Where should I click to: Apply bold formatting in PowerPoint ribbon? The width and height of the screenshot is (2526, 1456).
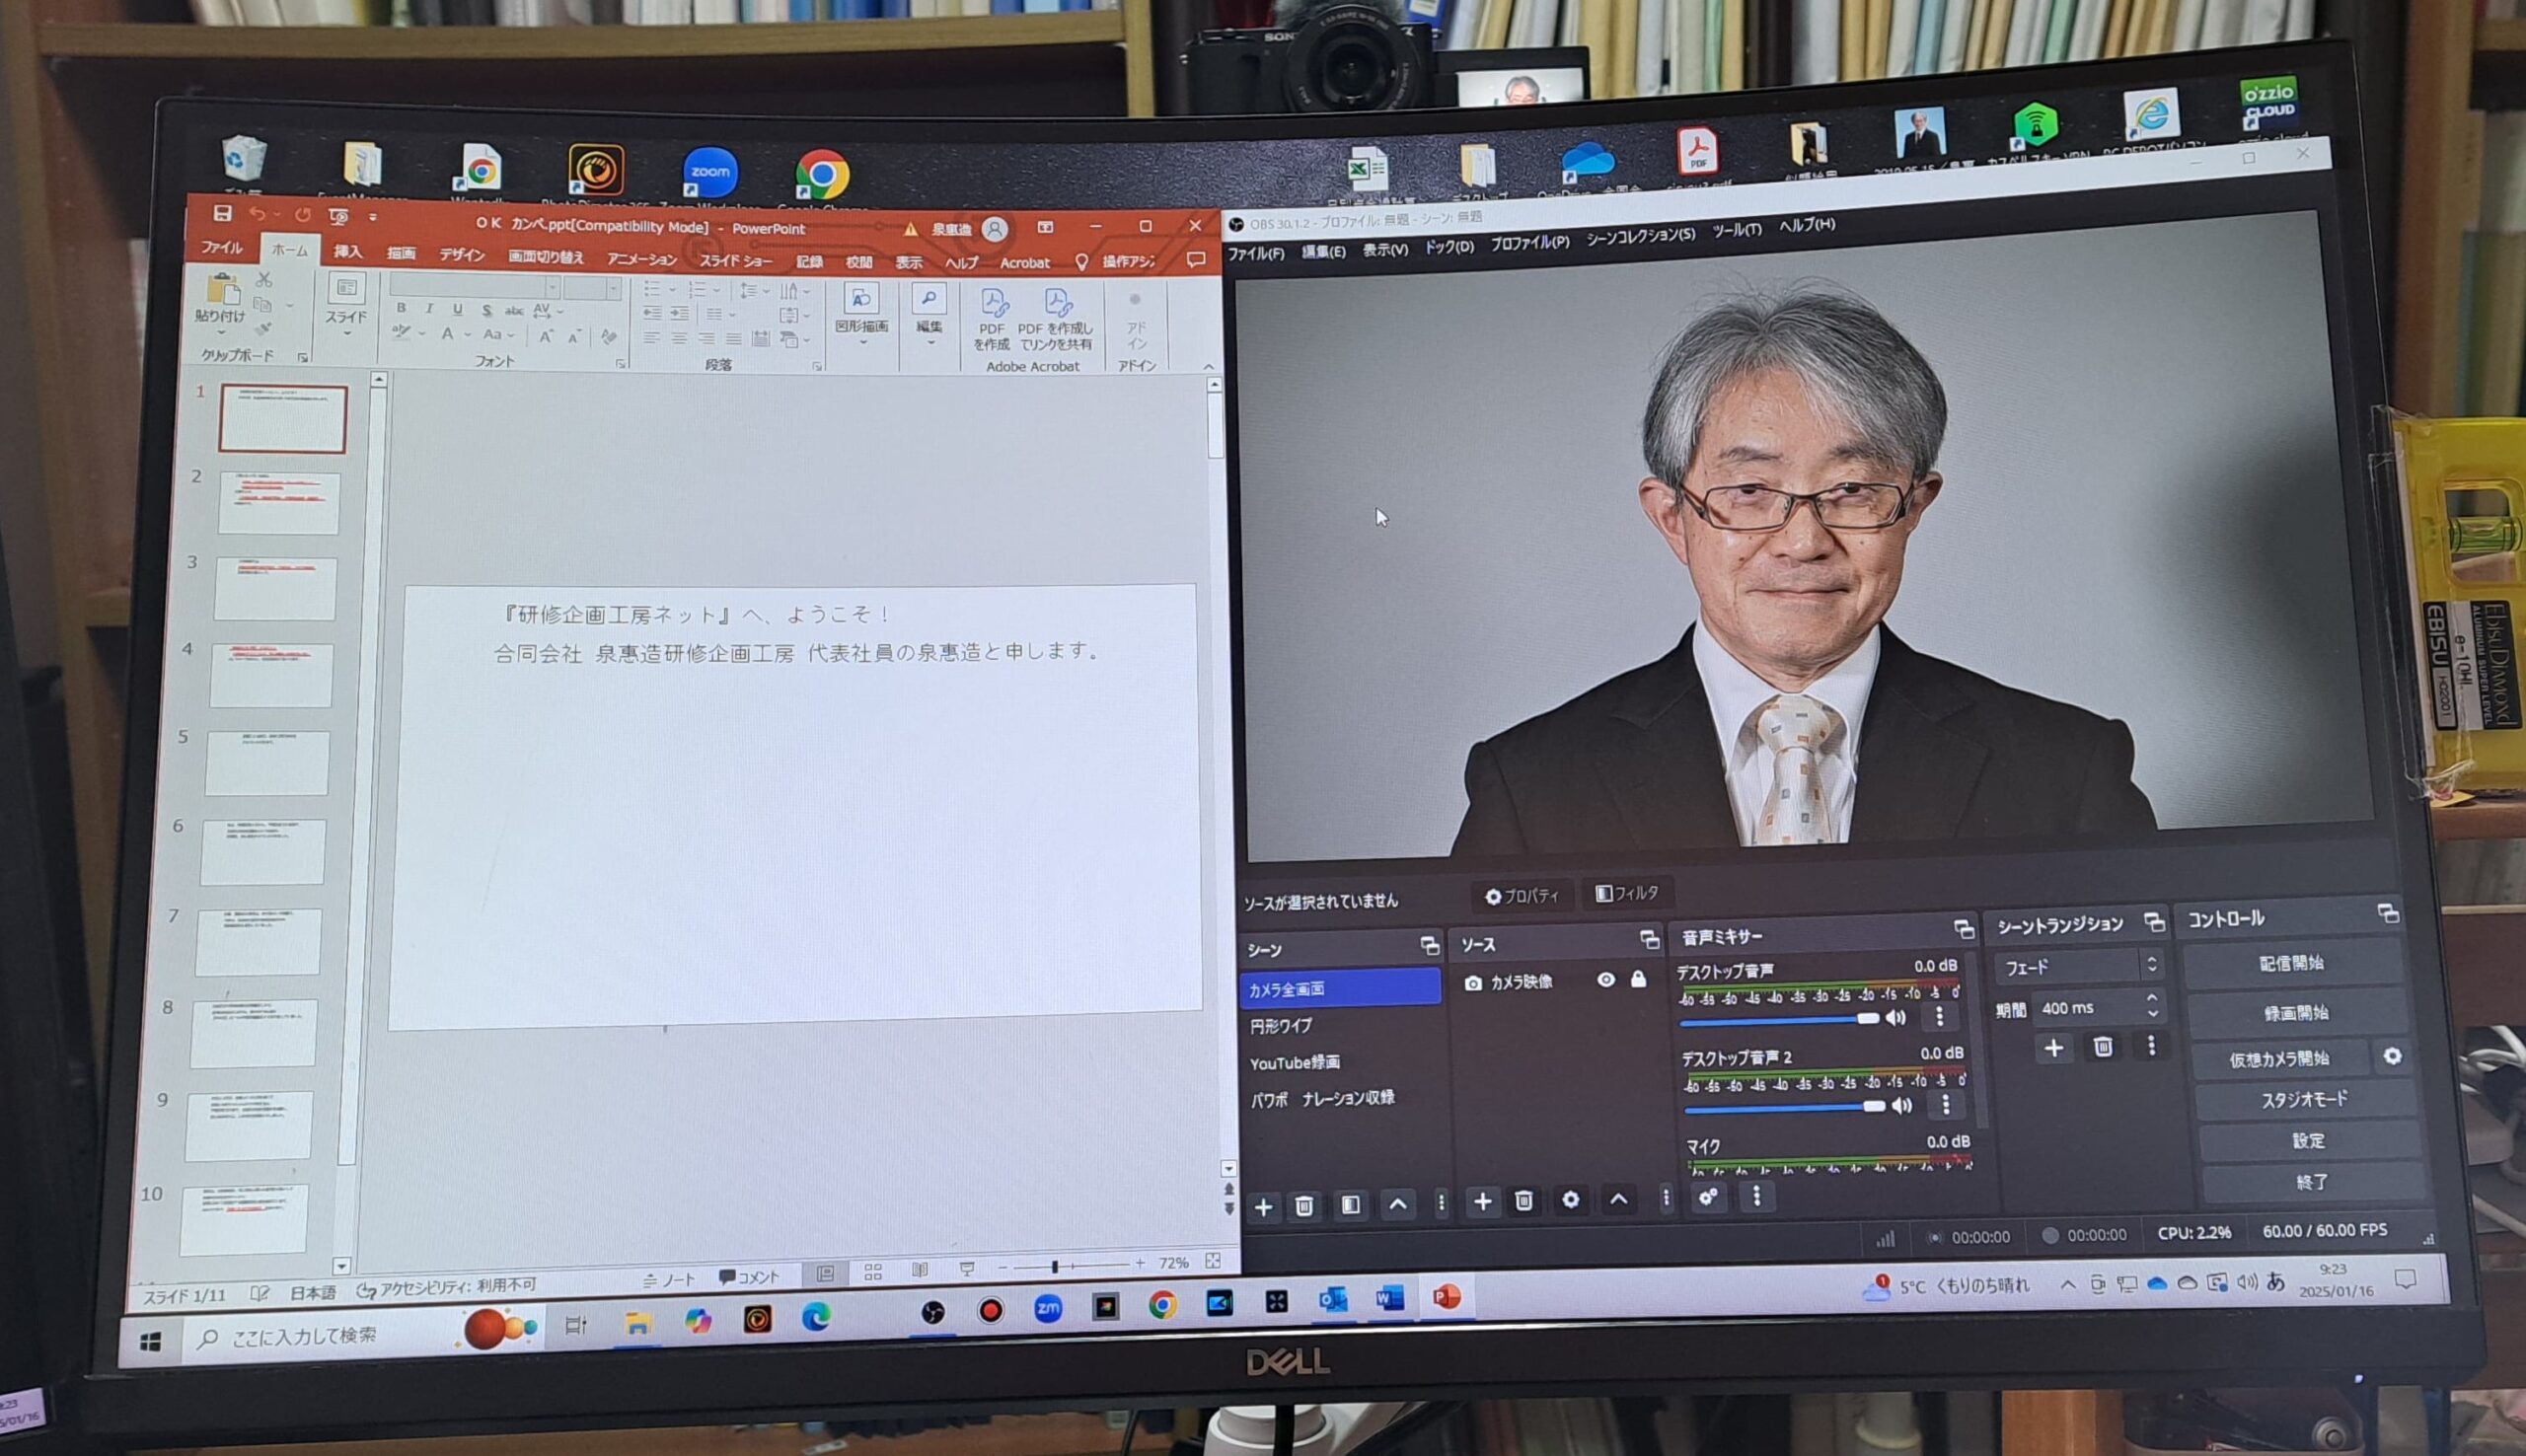click(x=401, y=308)
